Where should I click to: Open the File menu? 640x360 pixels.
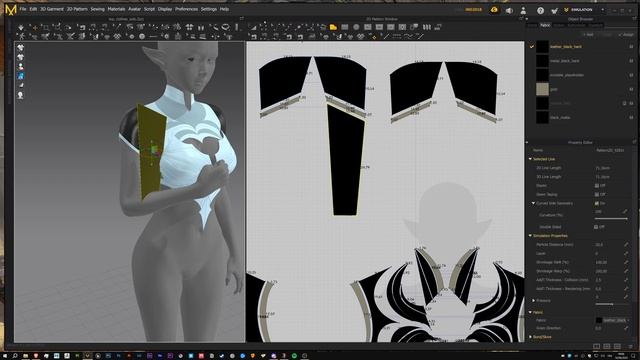(23, 9)
